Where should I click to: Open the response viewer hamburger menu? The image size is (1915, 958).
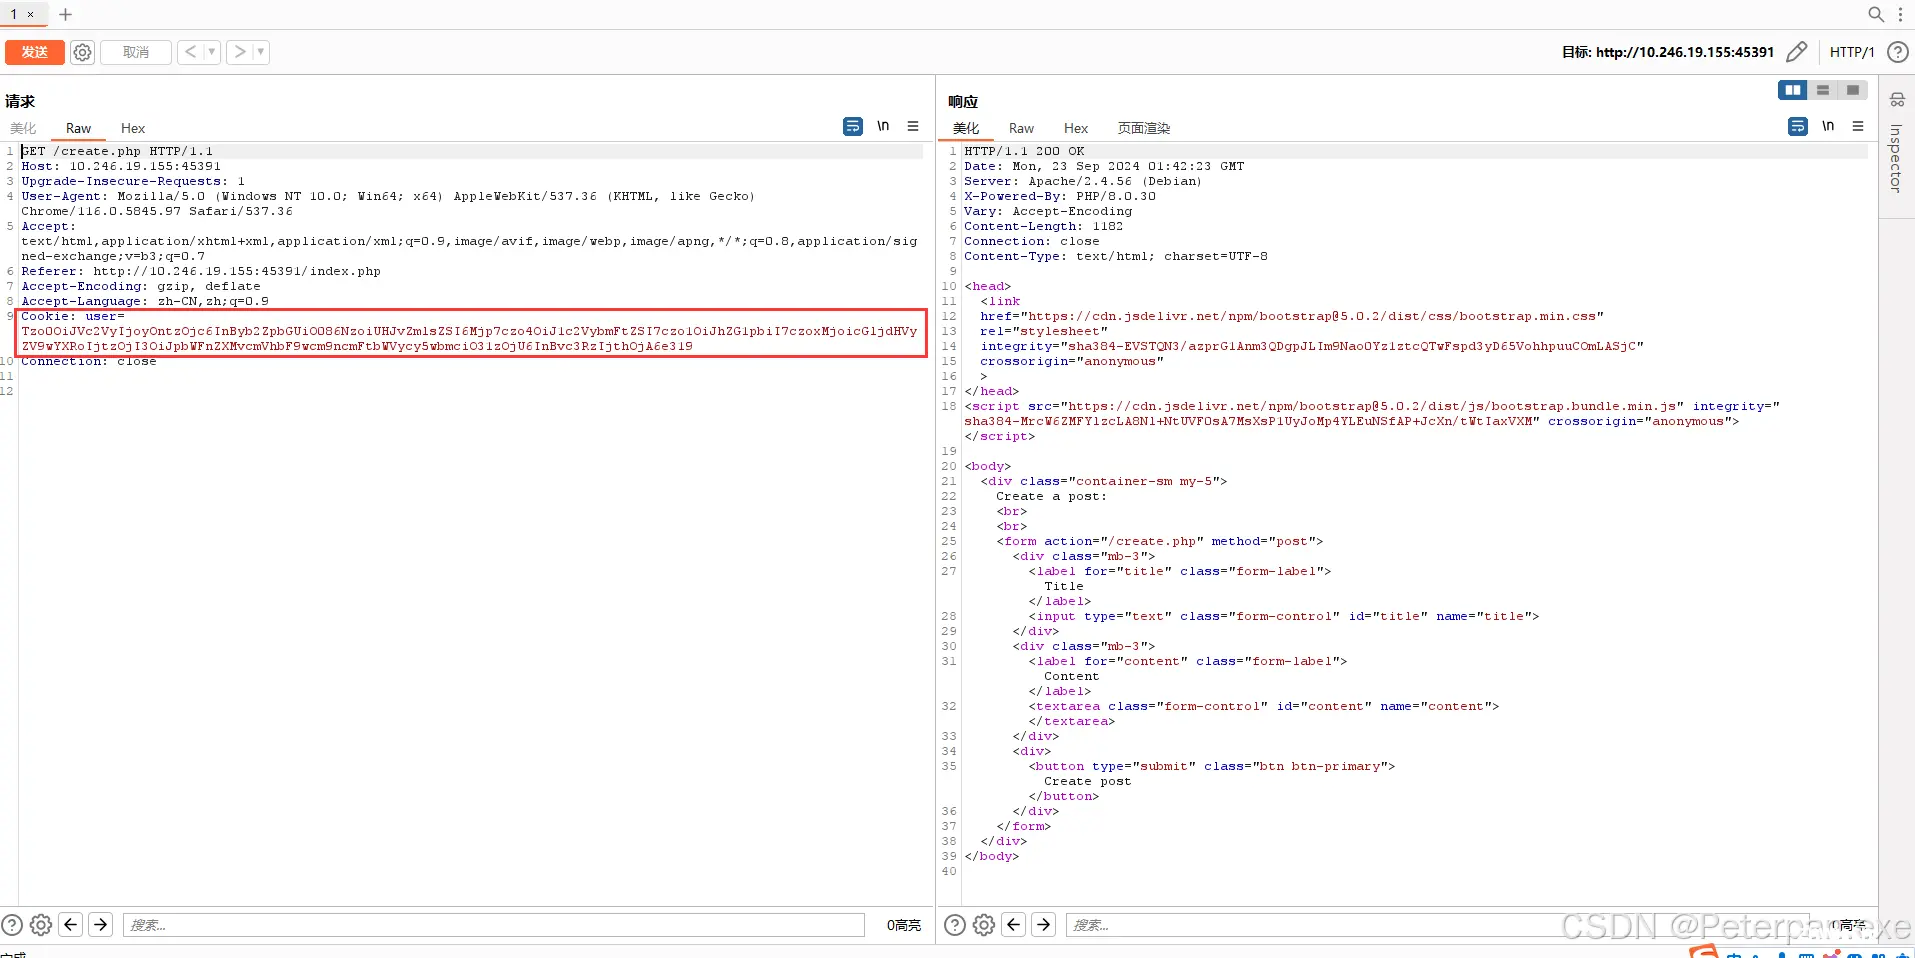[x=1858, y=126]
